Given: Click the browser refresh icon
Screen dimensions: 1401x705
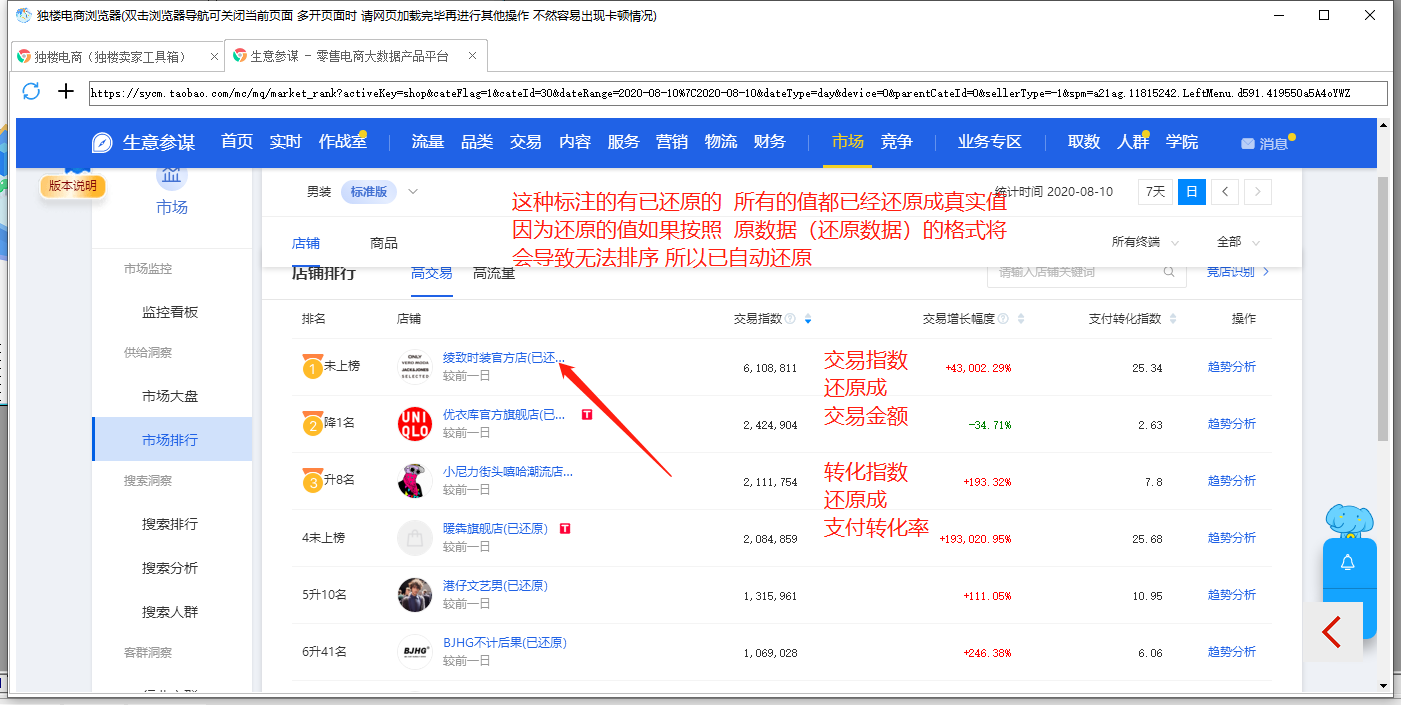Looking at the screenshot, I should tap(31, 92).
